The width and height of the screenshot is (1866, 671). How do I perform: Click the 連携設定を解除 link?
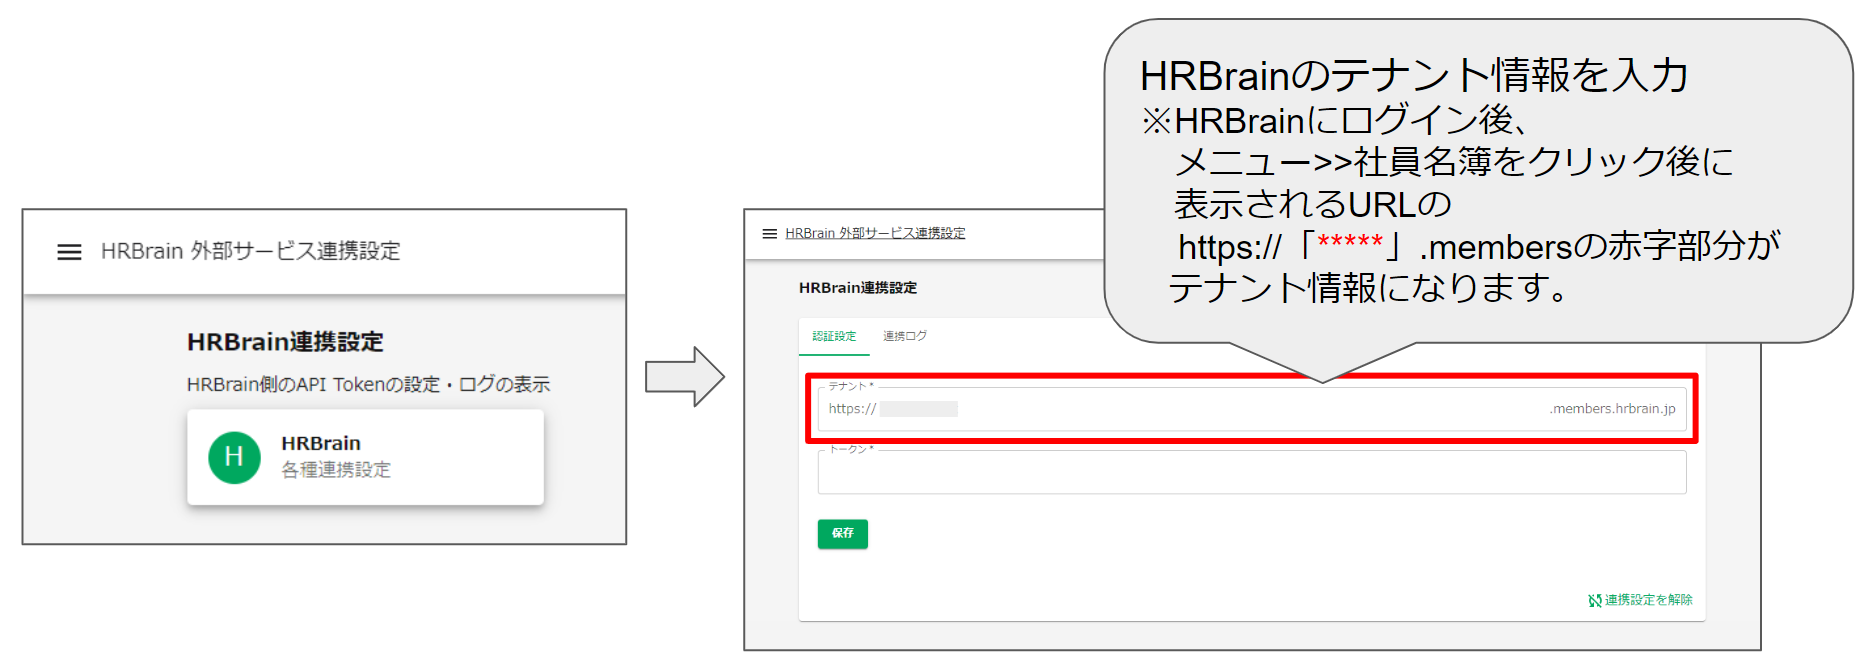pos(1648,600)
